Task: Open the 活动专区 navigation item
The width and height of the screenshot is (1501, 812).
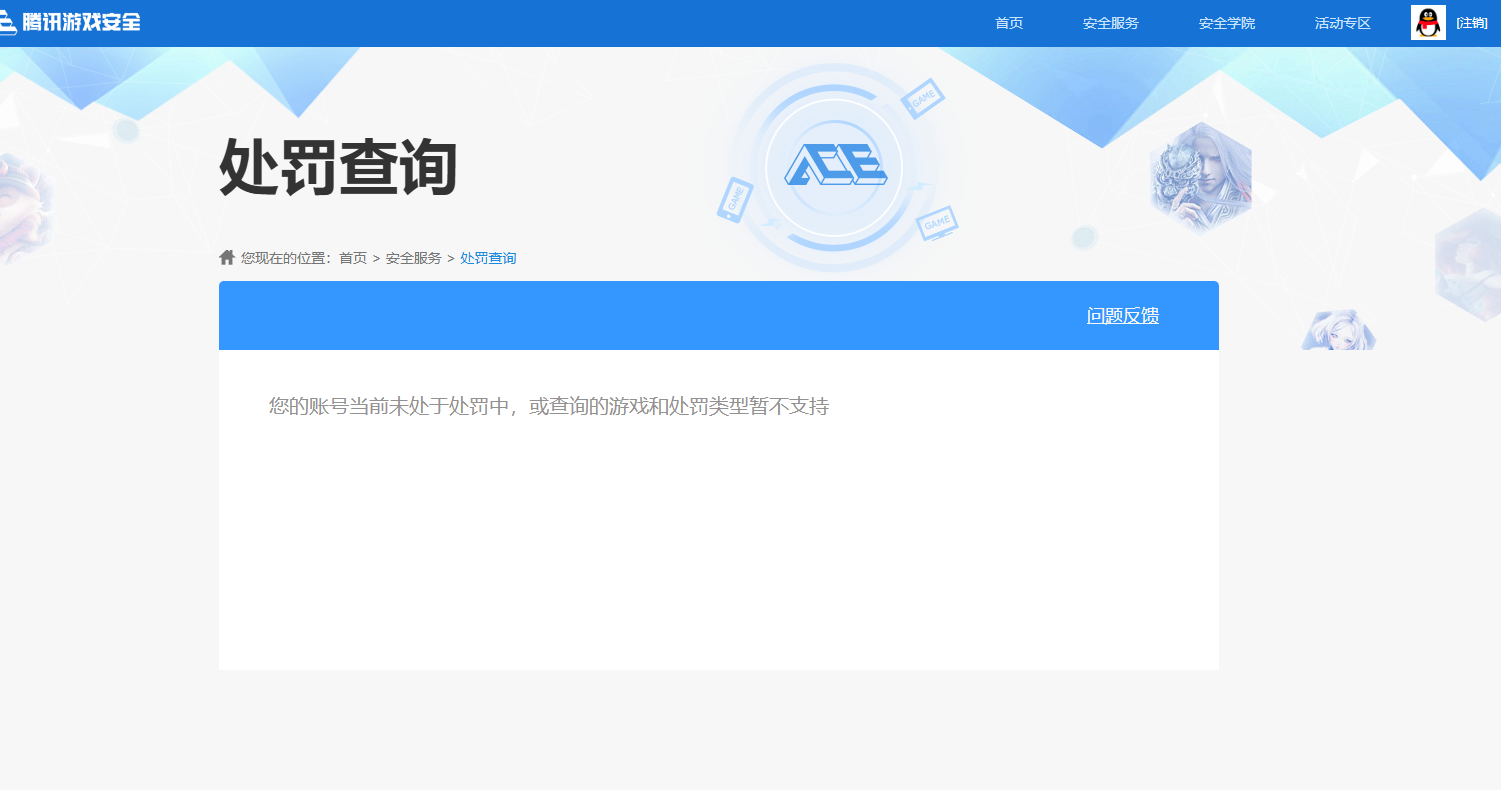Action: (x=1342, y=22)
